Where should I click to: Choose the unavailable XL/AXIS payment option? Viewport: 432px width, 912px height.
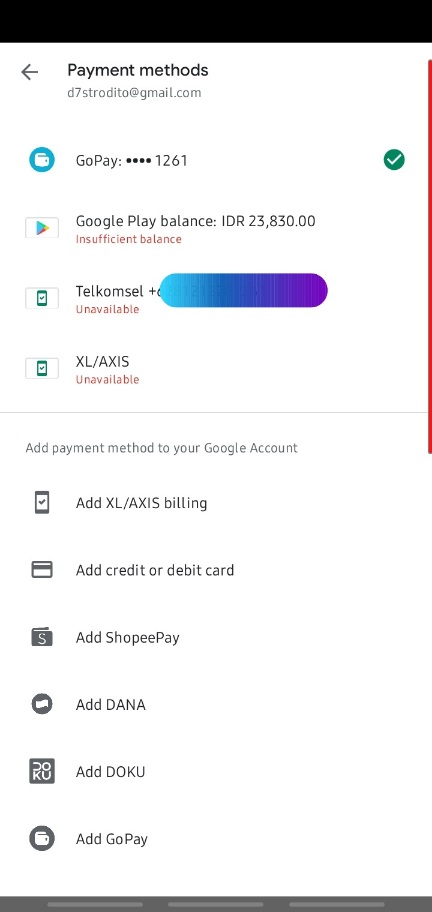216,369
